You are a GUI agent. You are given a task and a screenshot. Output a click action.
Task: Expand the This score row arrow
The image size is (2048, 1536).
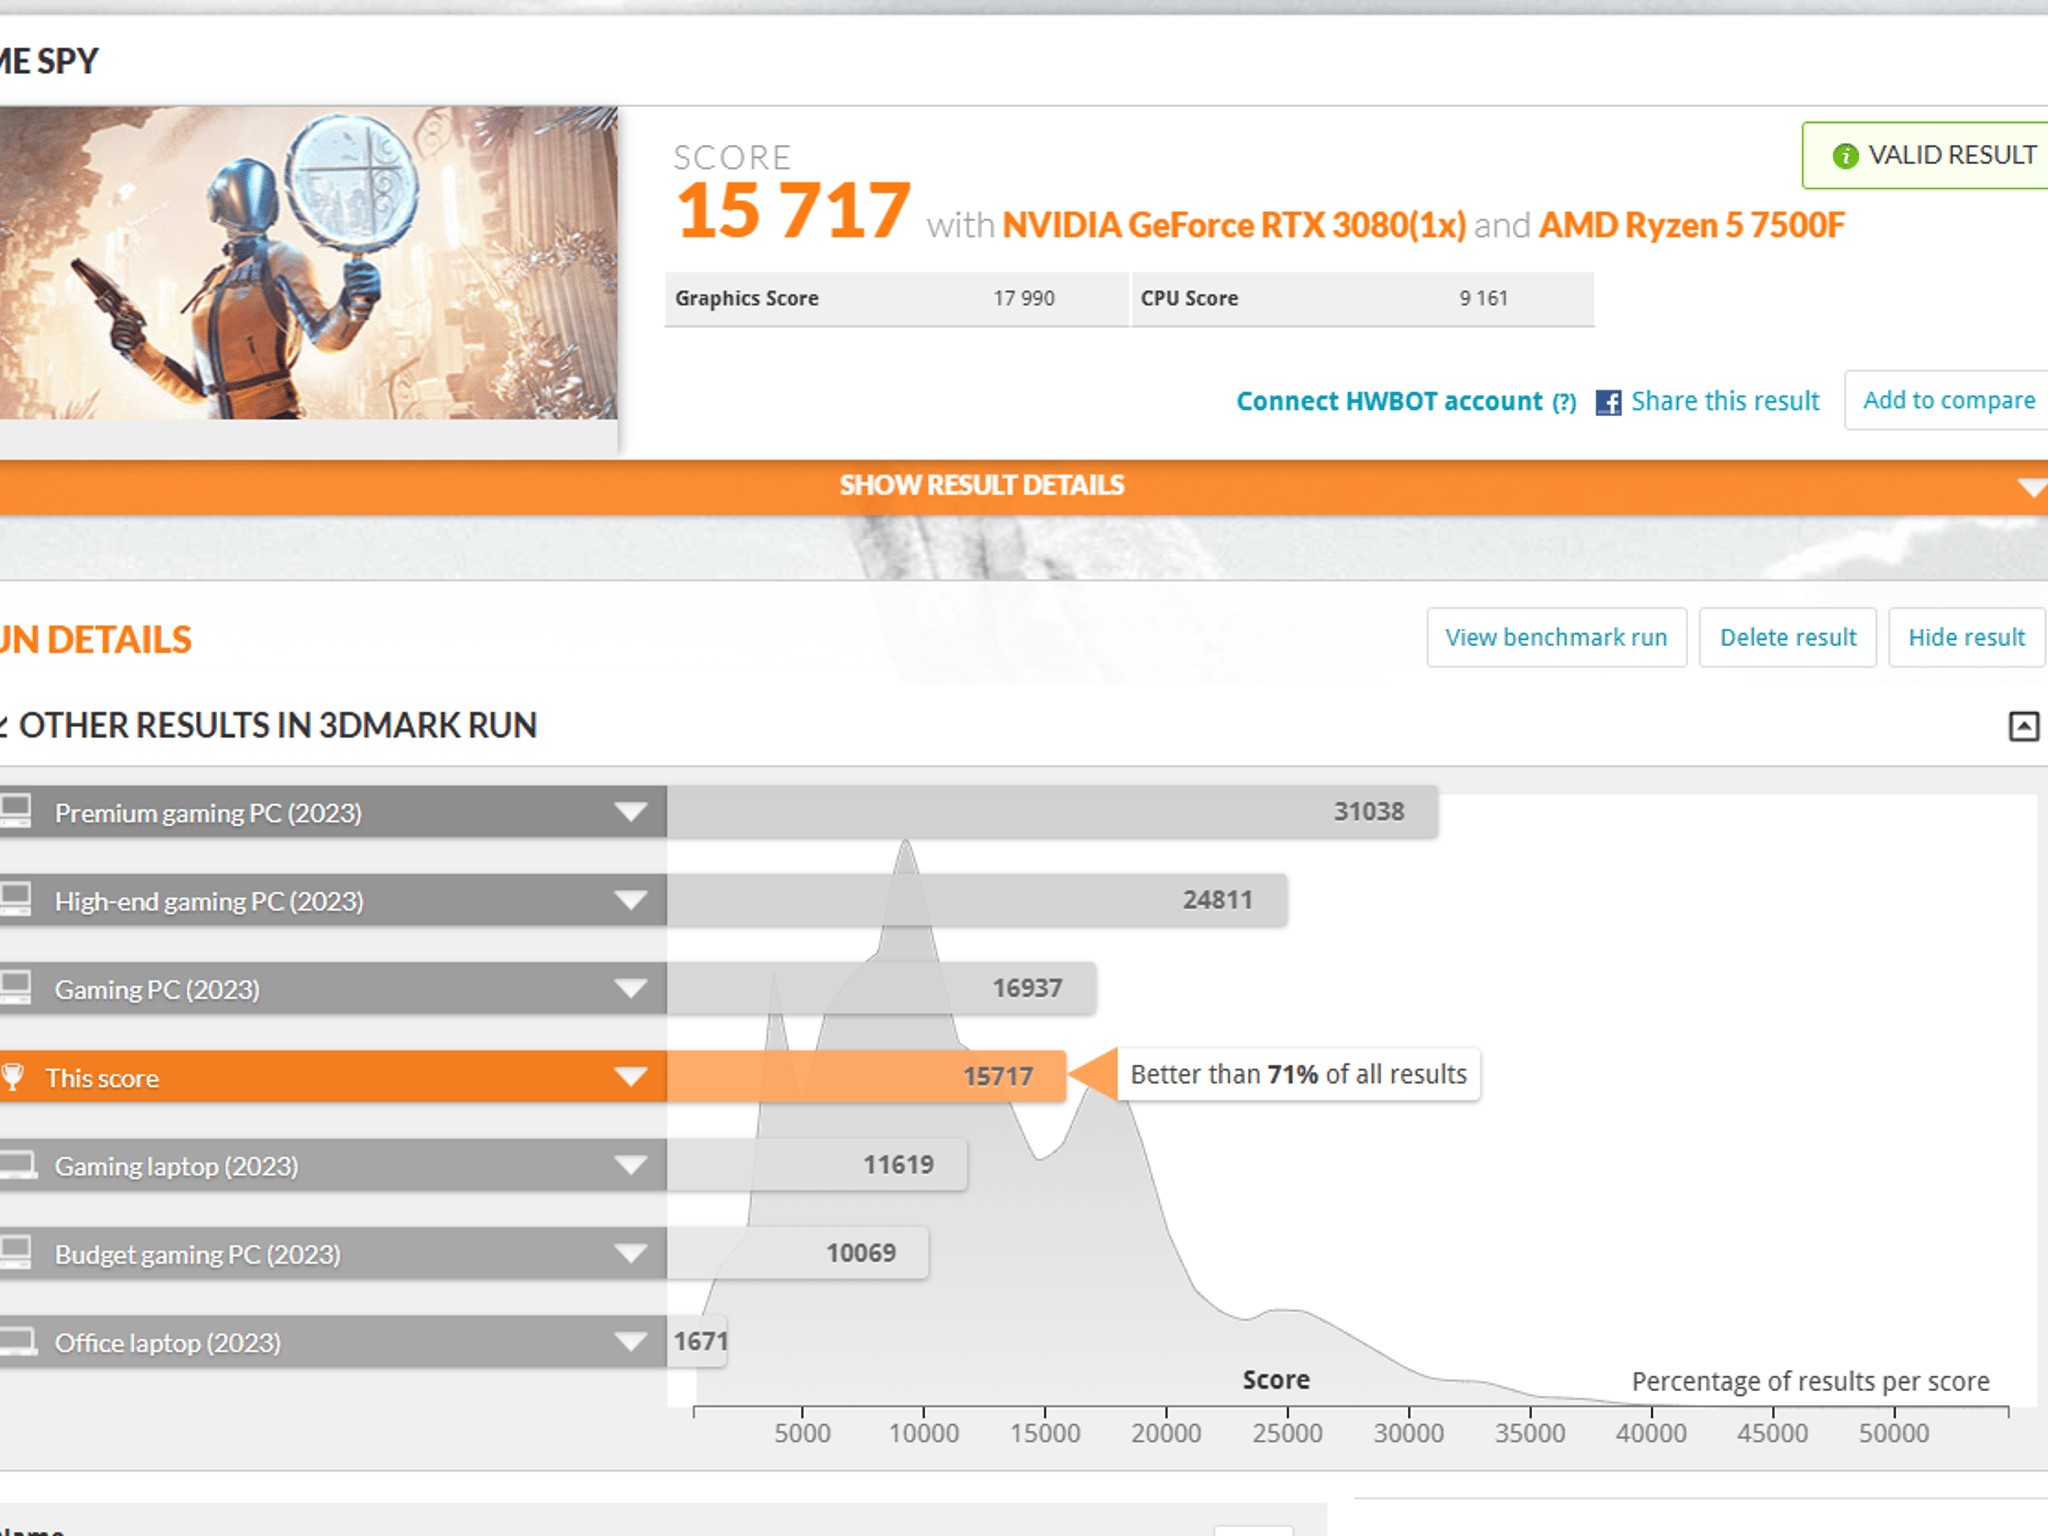tap(630, 1077)
